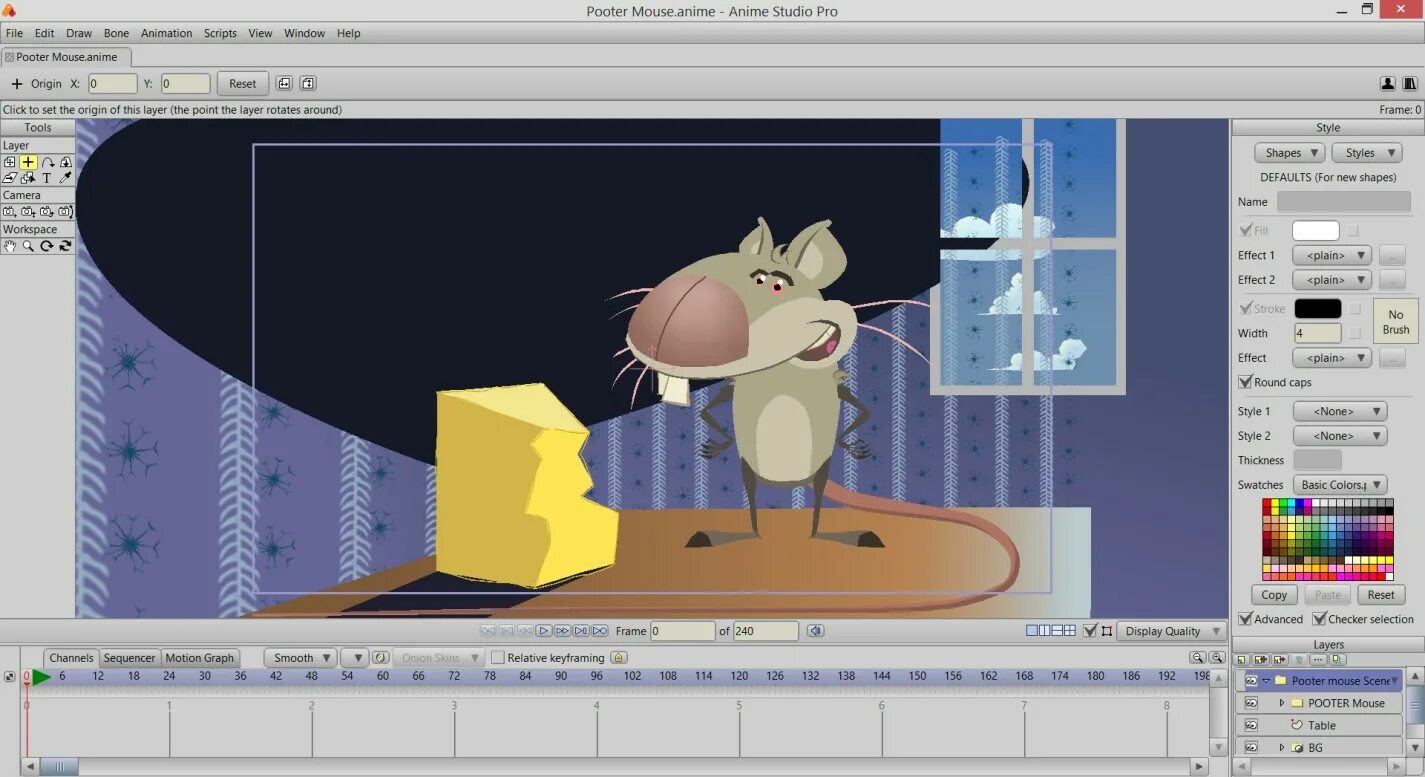This screenshot has width=1425, height=777.
Task: Switch to the Motion Graph tab
Action: pyautogui.click(x=200, y=657)
